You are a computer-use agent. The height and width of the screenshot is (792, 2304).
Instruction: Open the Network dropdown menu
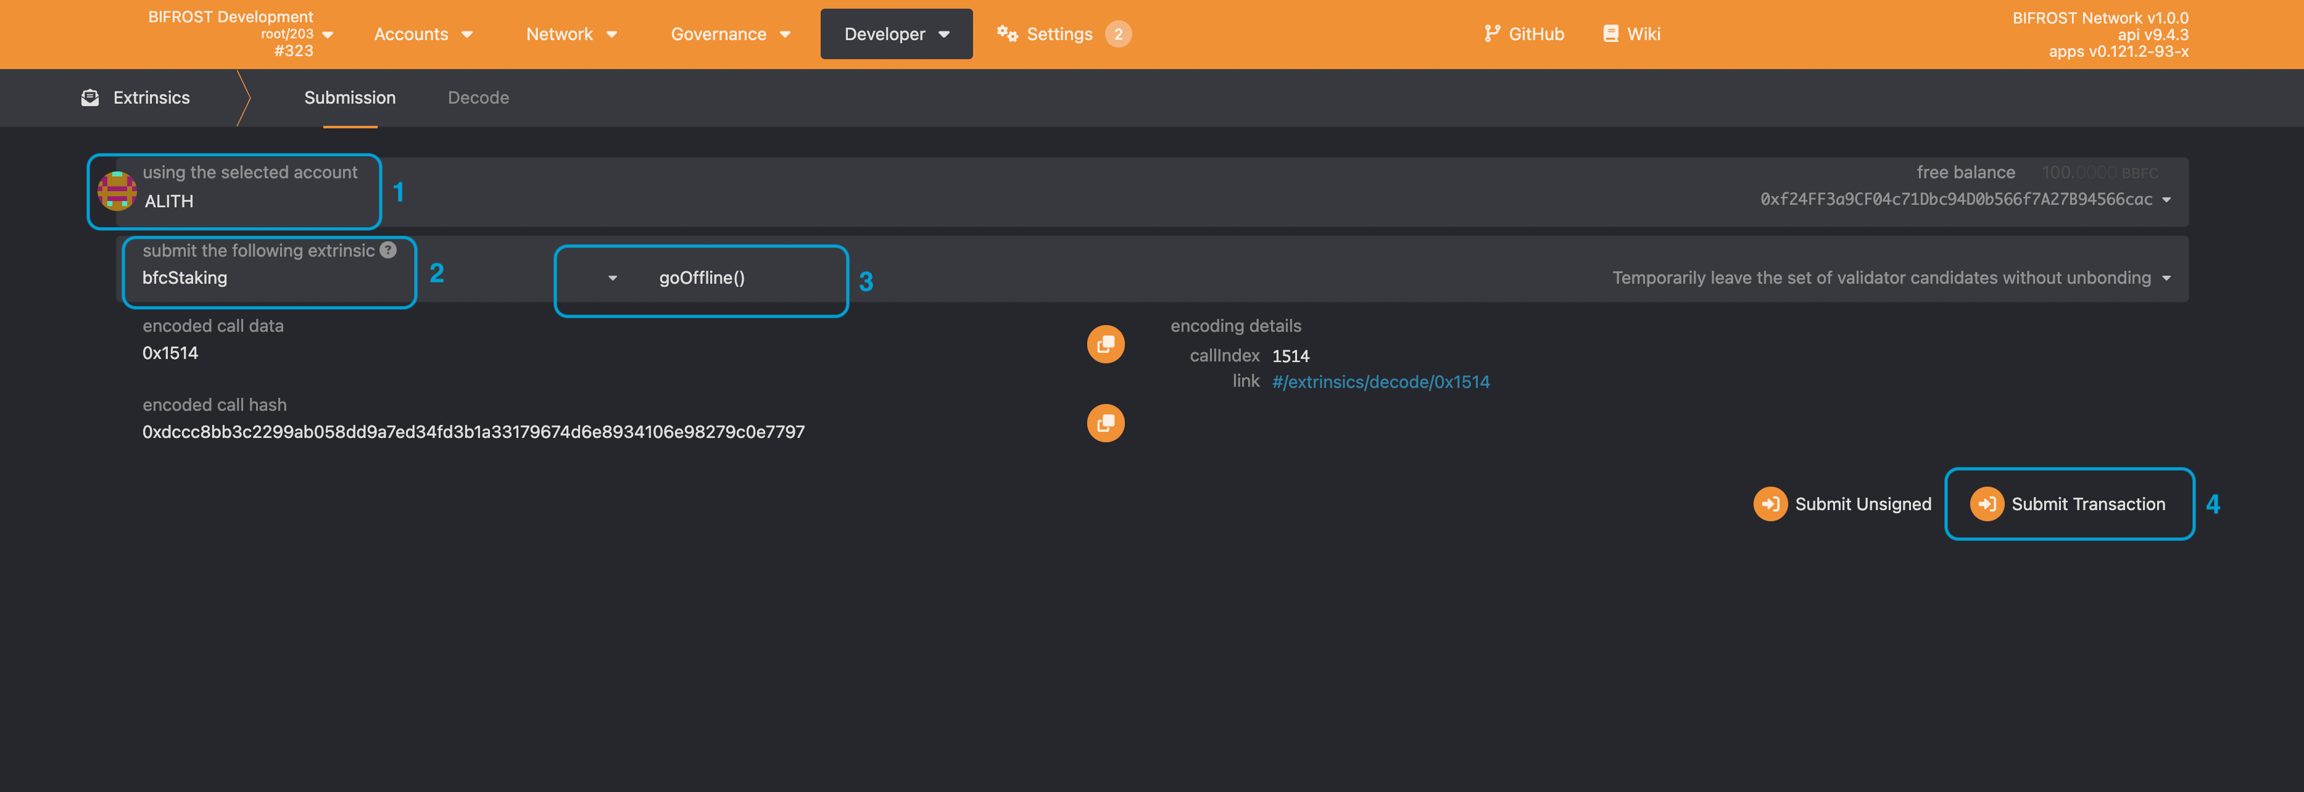click(571, 34)
